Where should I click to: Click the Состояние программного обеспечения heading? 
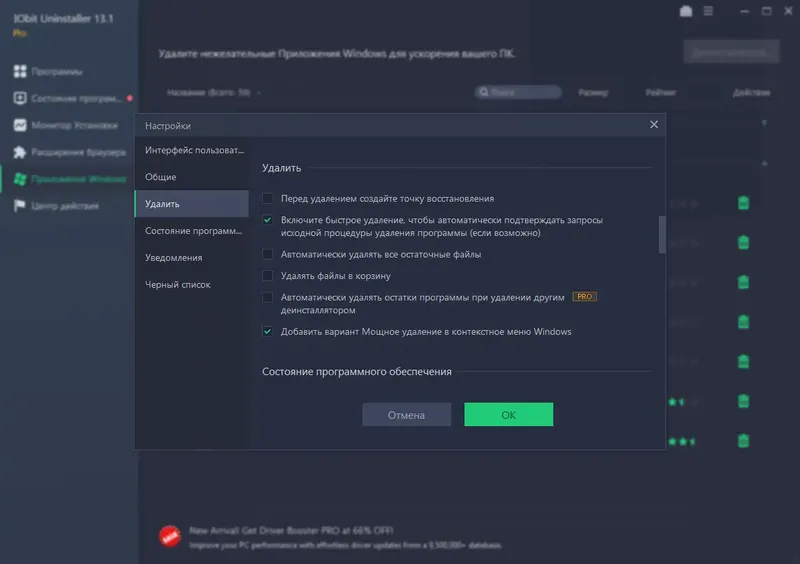[357, 372]
